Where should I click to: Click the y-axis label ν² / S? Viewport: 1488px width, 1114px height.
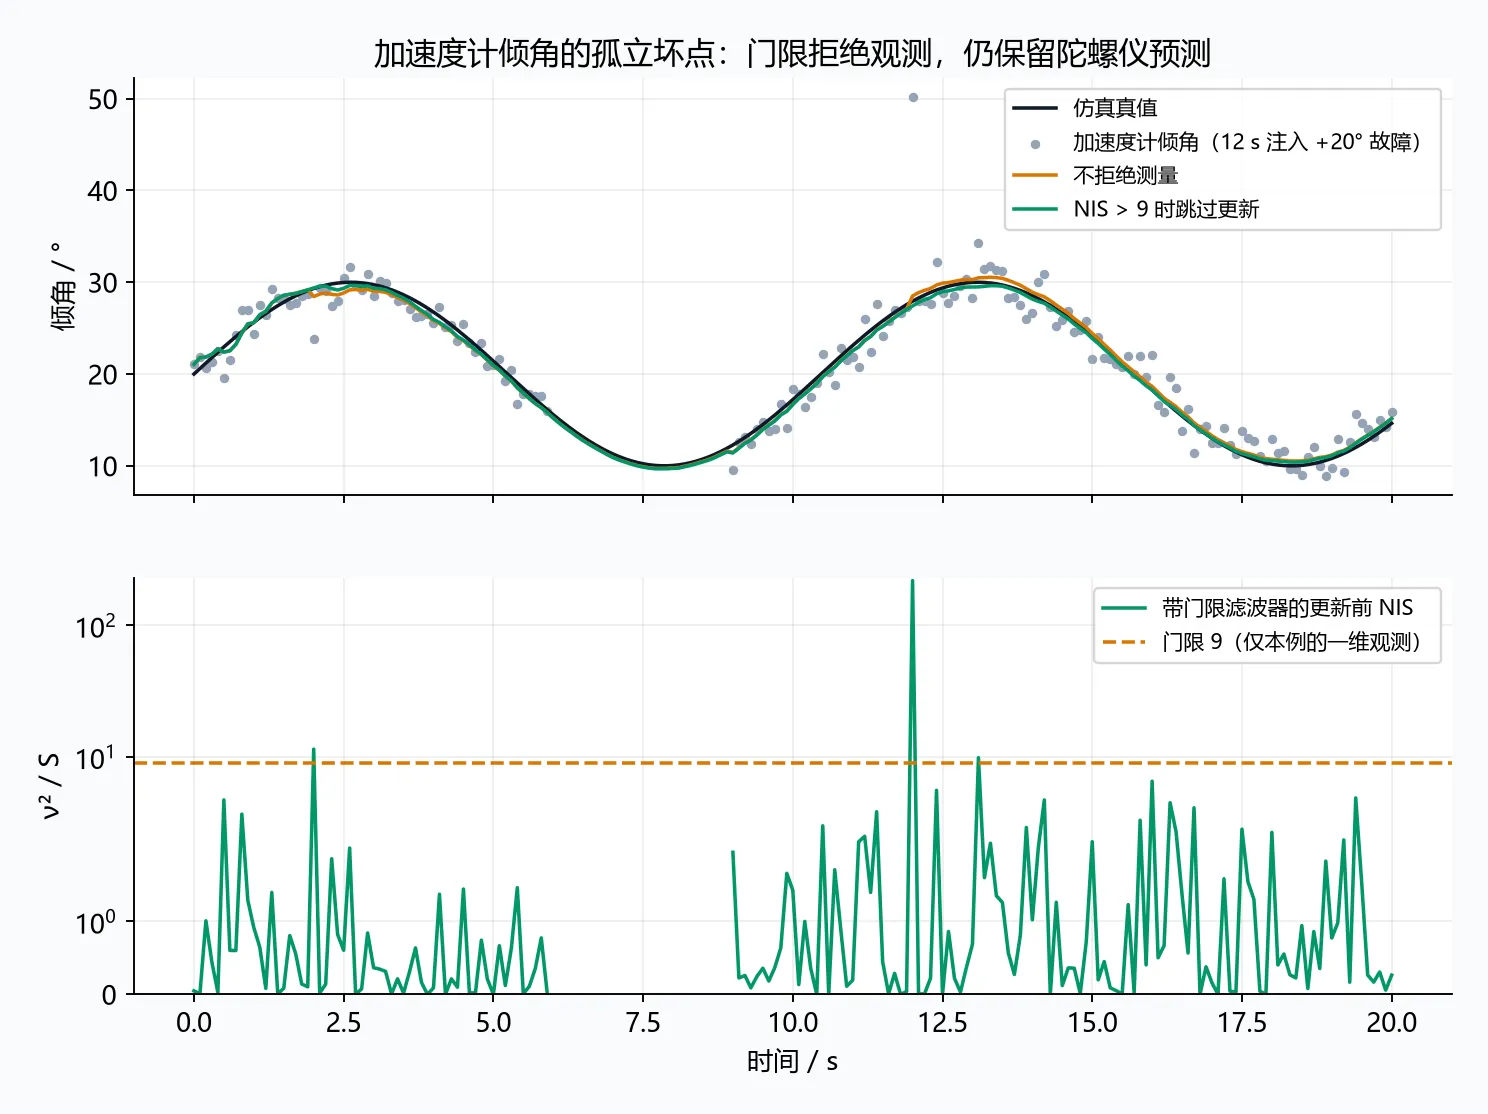coord(50,785)
